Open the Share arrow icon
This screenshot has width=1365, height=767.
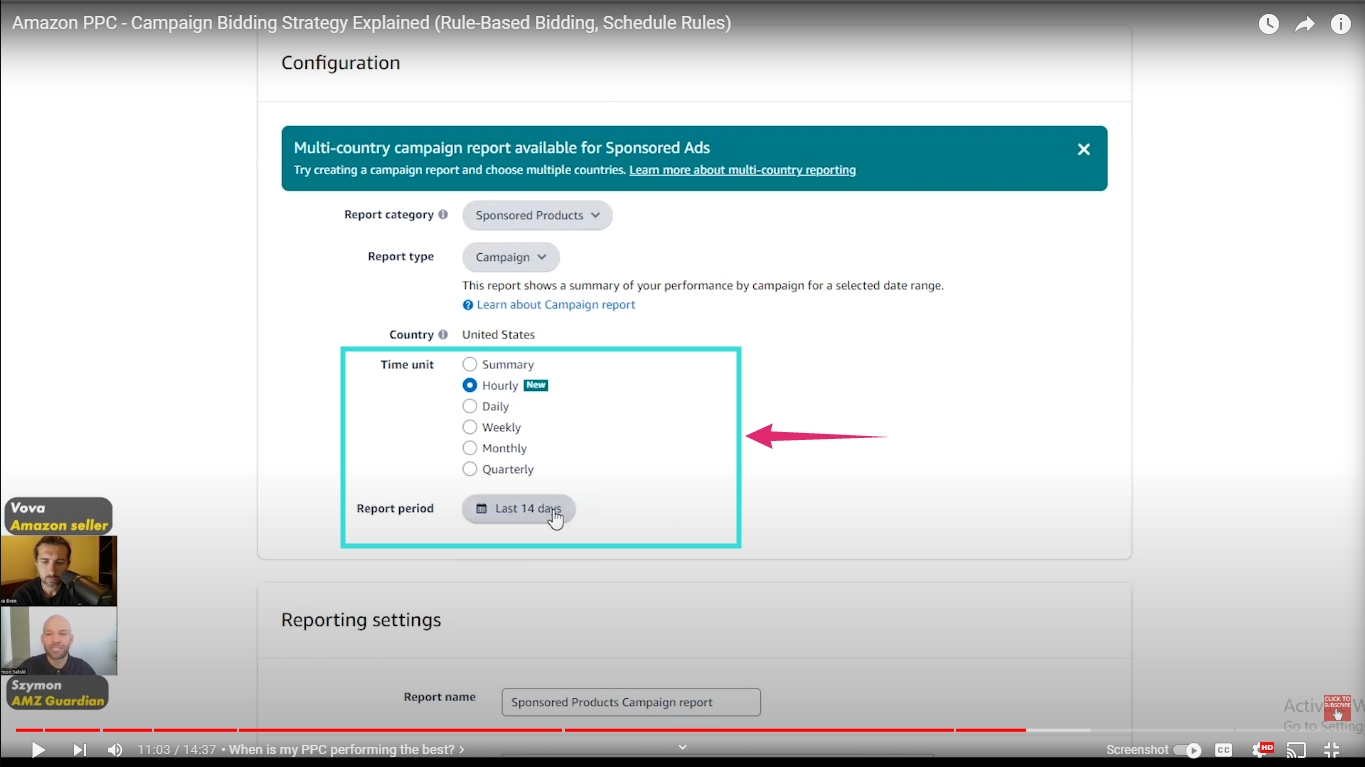[x=1305, y=24]
